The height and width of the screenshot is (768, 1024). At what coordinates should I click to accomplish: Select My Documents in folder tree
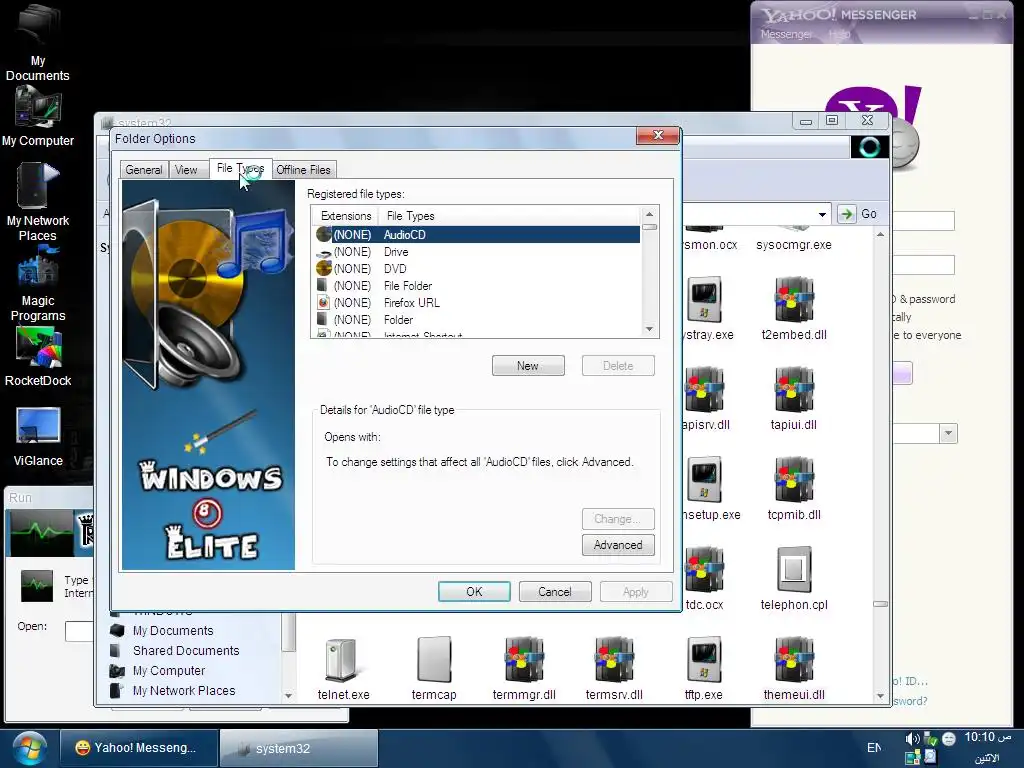tap(172, 631)
